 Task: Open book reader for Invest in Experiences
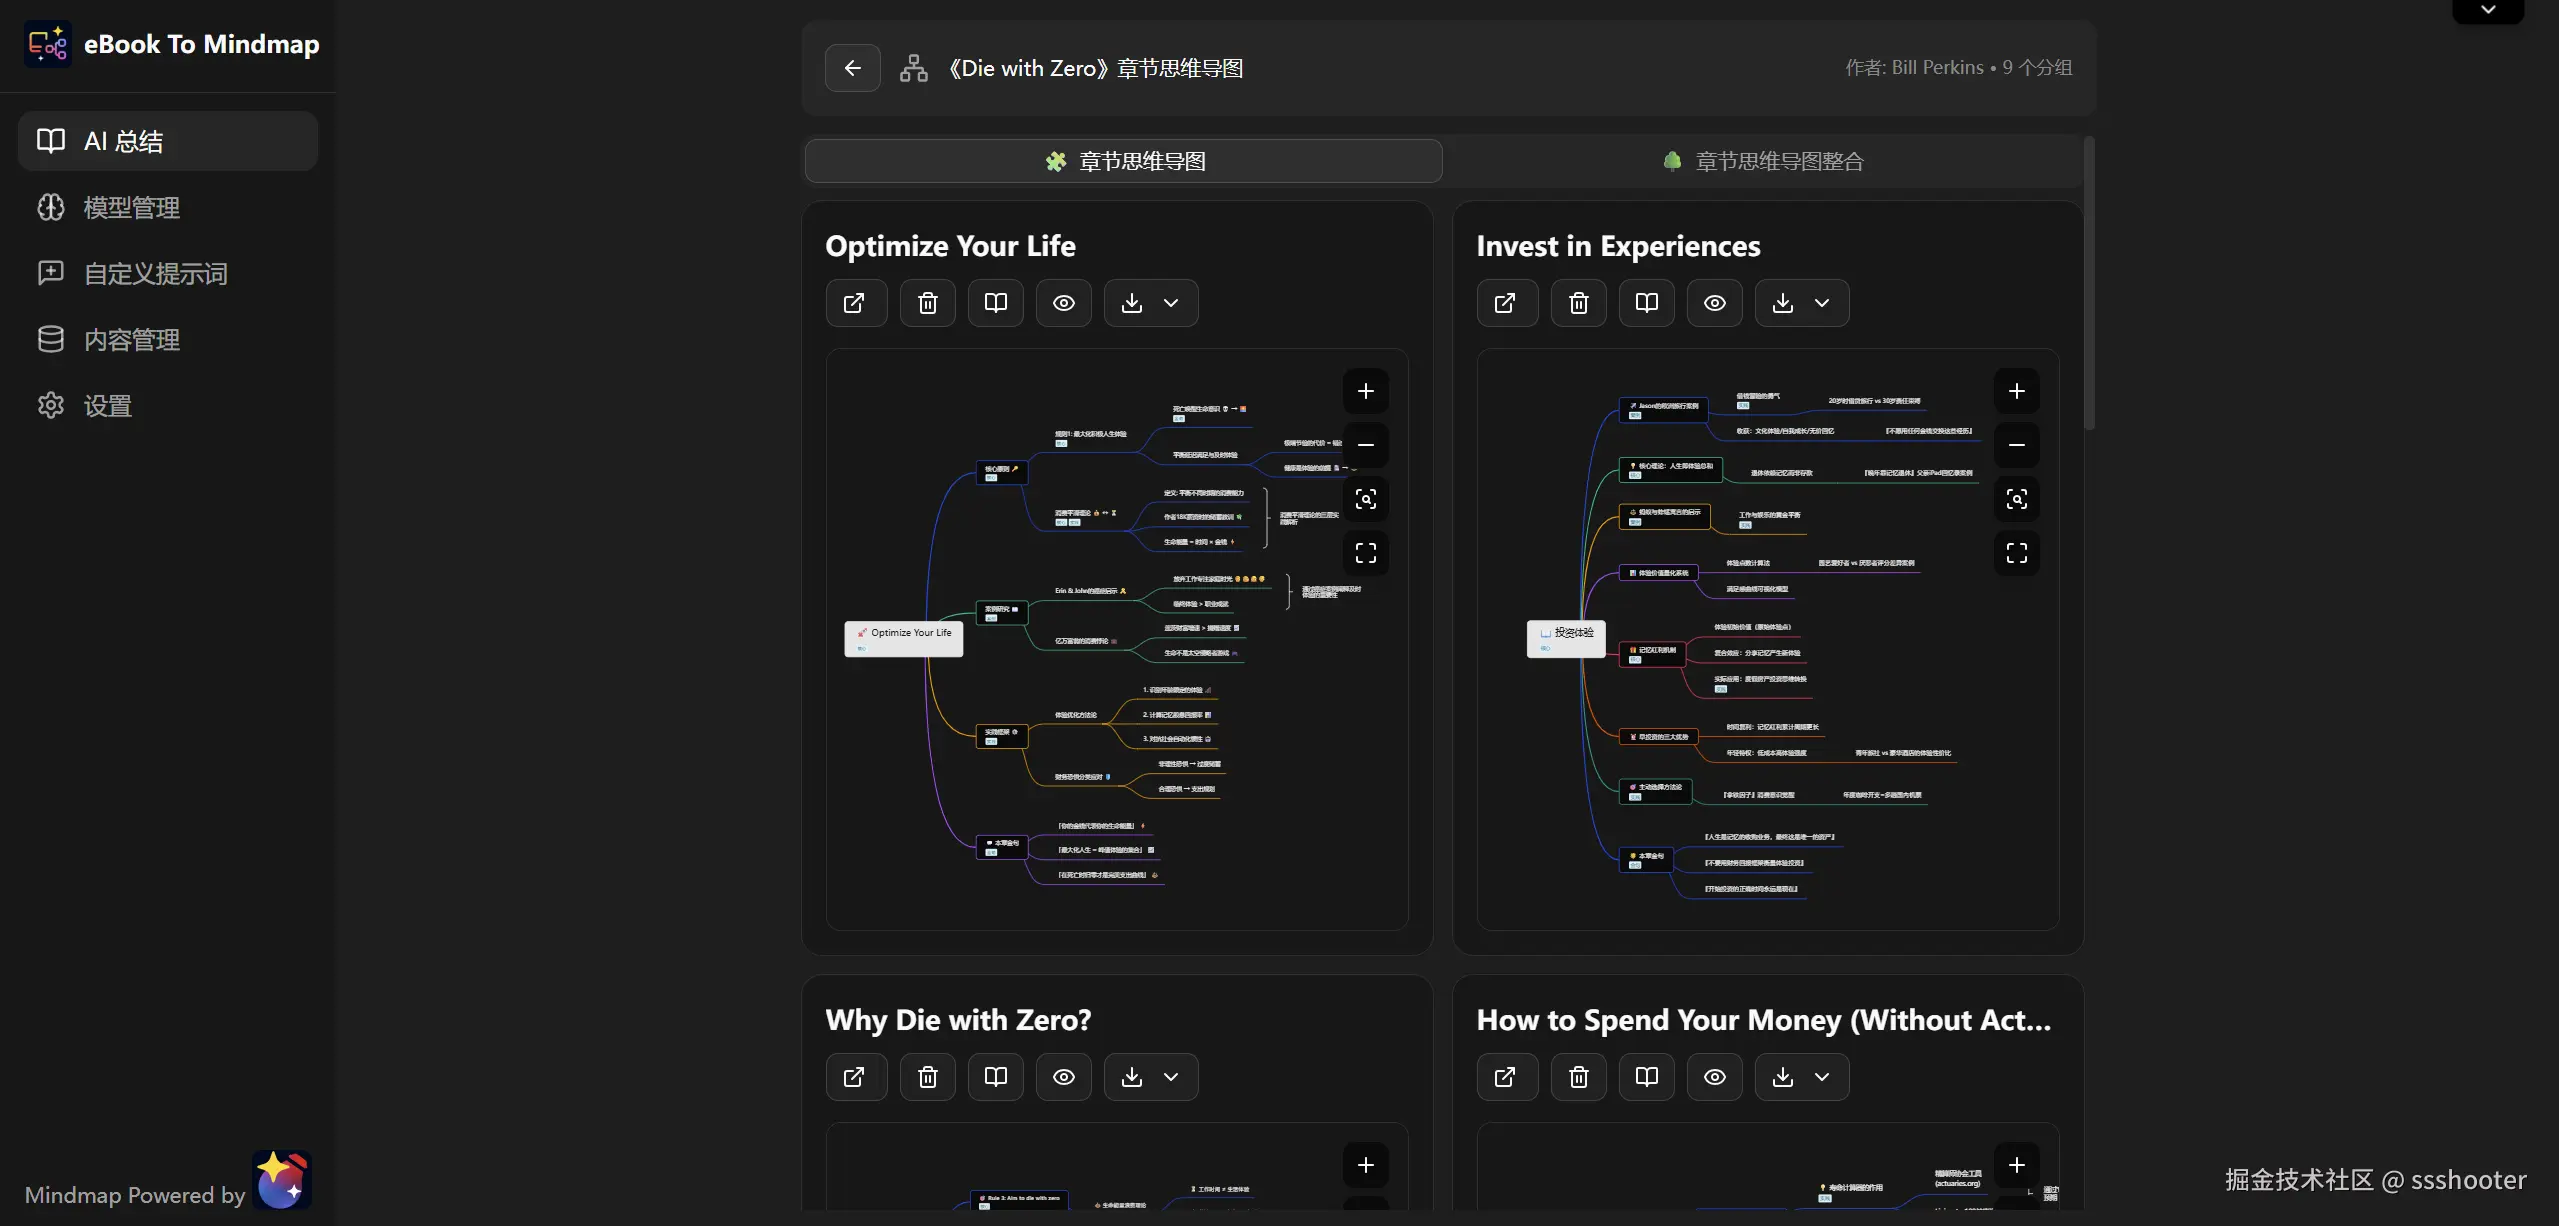1646,303
